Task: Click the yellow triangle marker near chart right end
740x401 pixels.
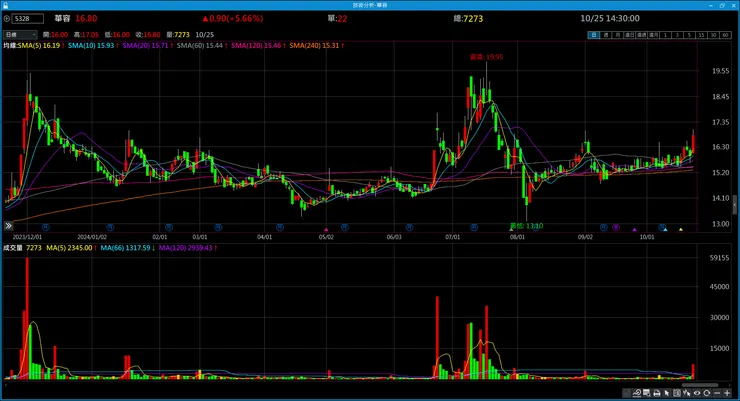Action: click(681, 230)
